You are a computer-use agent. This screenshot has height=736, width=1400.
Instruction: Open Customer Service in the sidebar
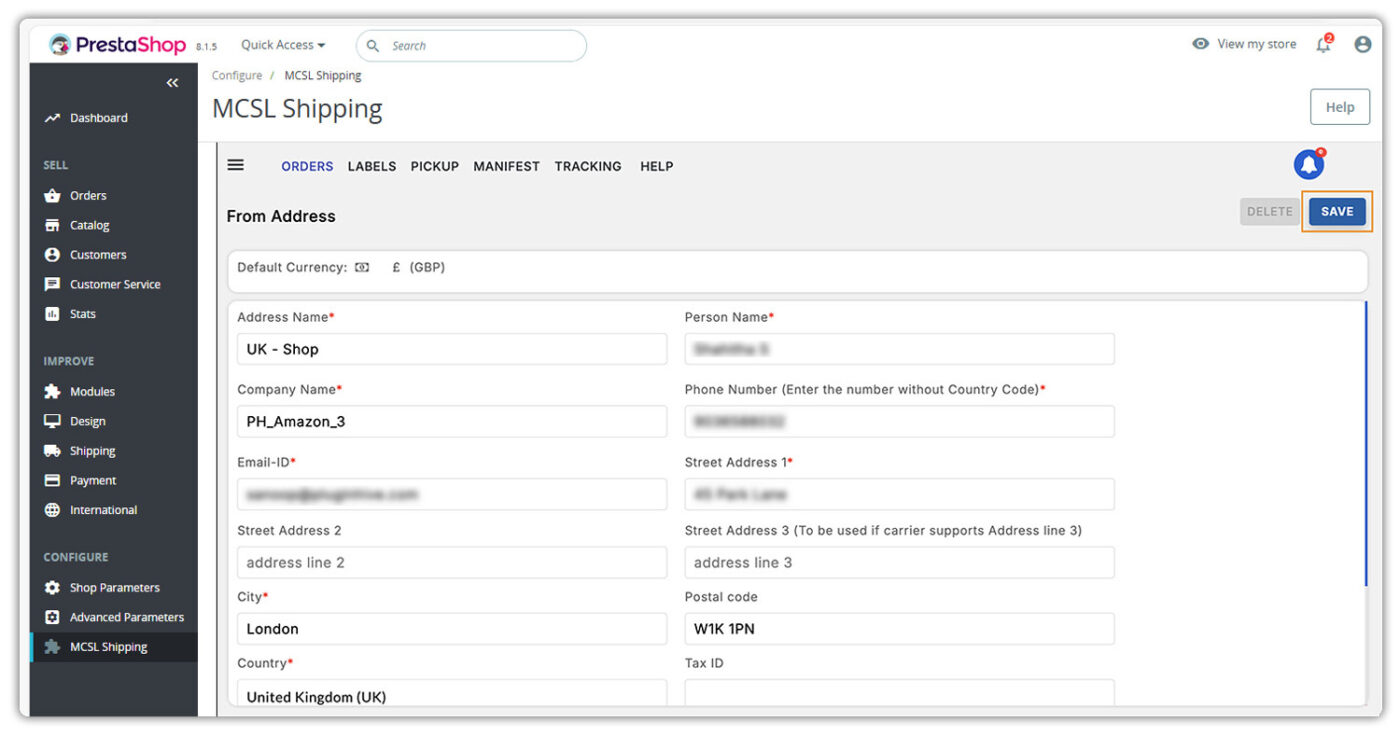tap(113, 284)
